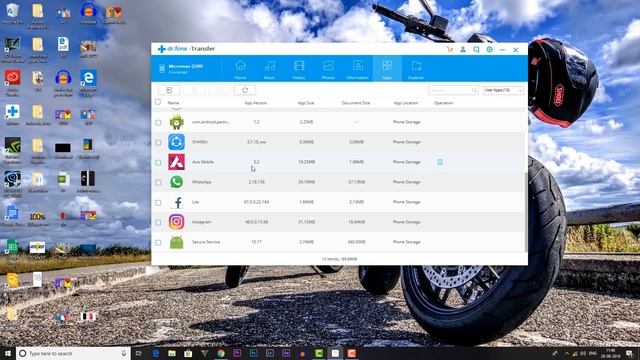Switch to the Videos tab
Viewport: 640px width, 360px height.
click(x=299, y=69)
